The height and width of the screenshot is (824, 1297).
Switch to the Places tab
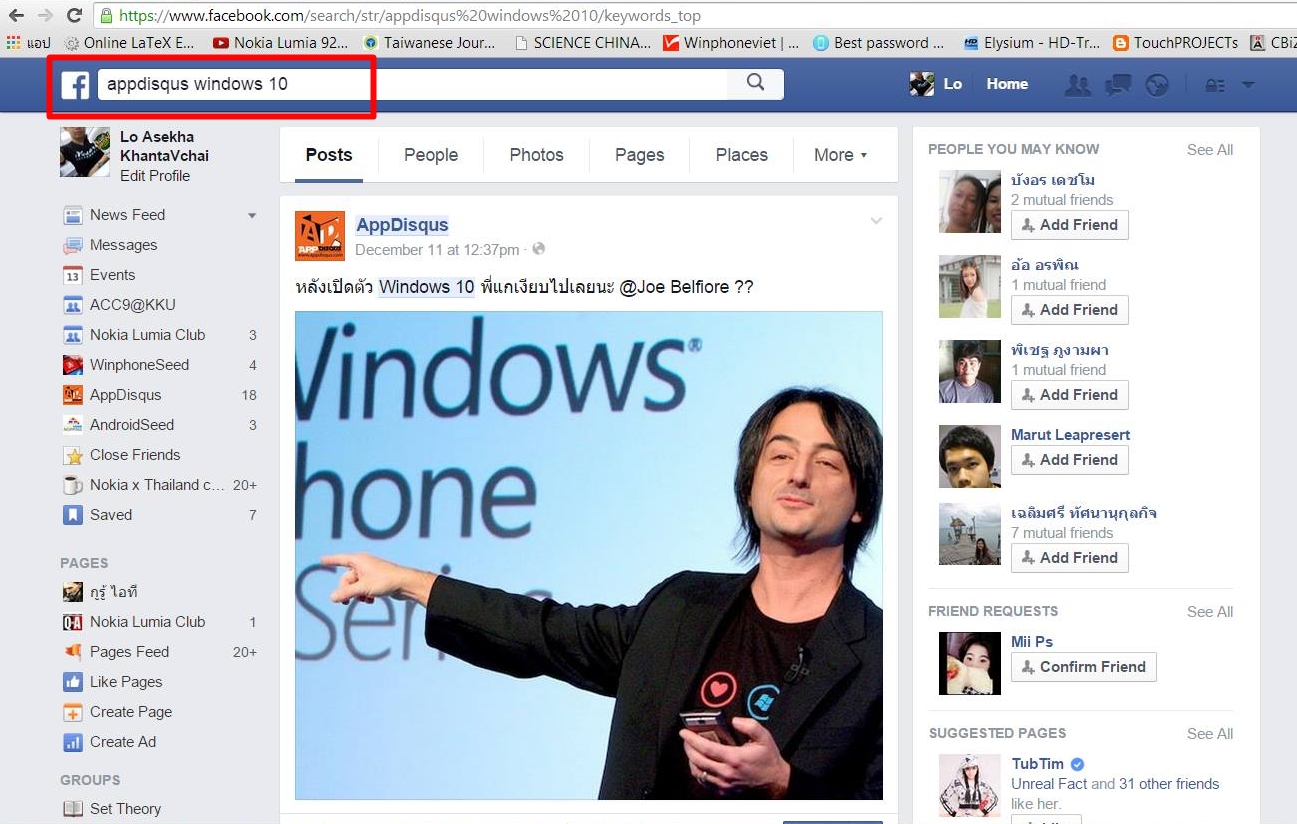[x=742, y=155]
